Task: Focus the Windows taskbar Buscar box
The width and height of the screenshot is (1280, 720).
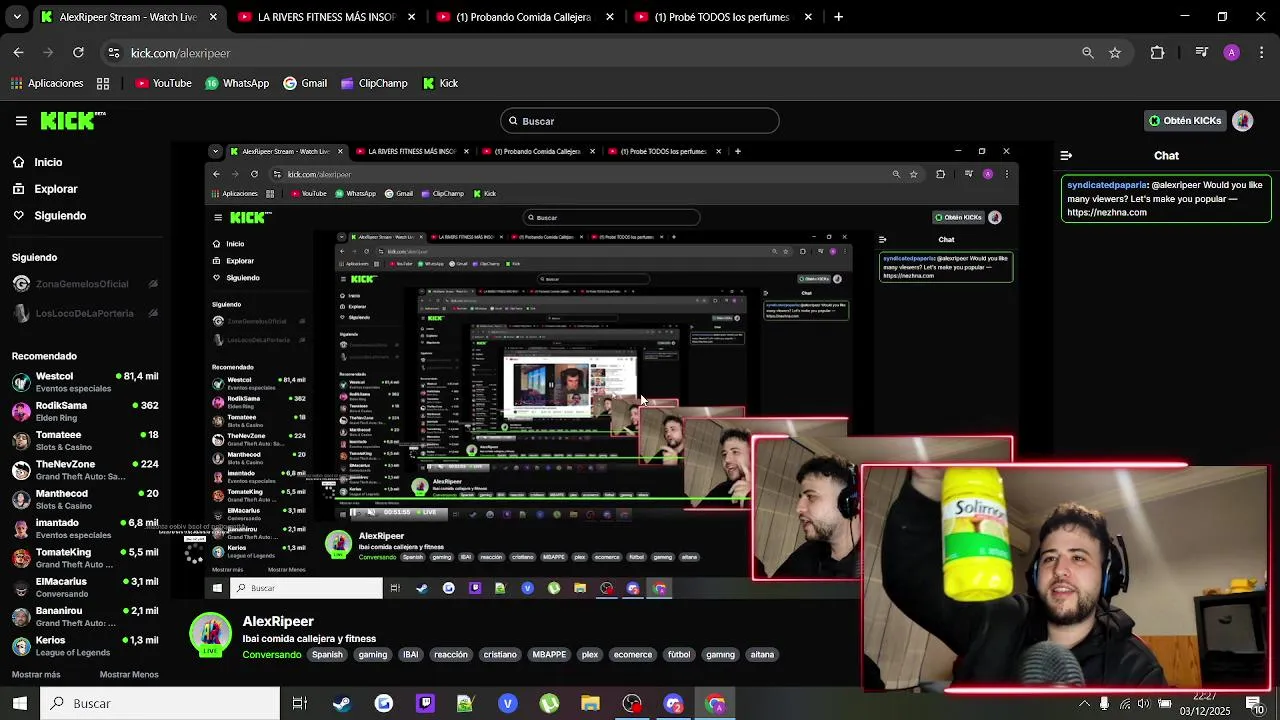Action: pos(160,703)
